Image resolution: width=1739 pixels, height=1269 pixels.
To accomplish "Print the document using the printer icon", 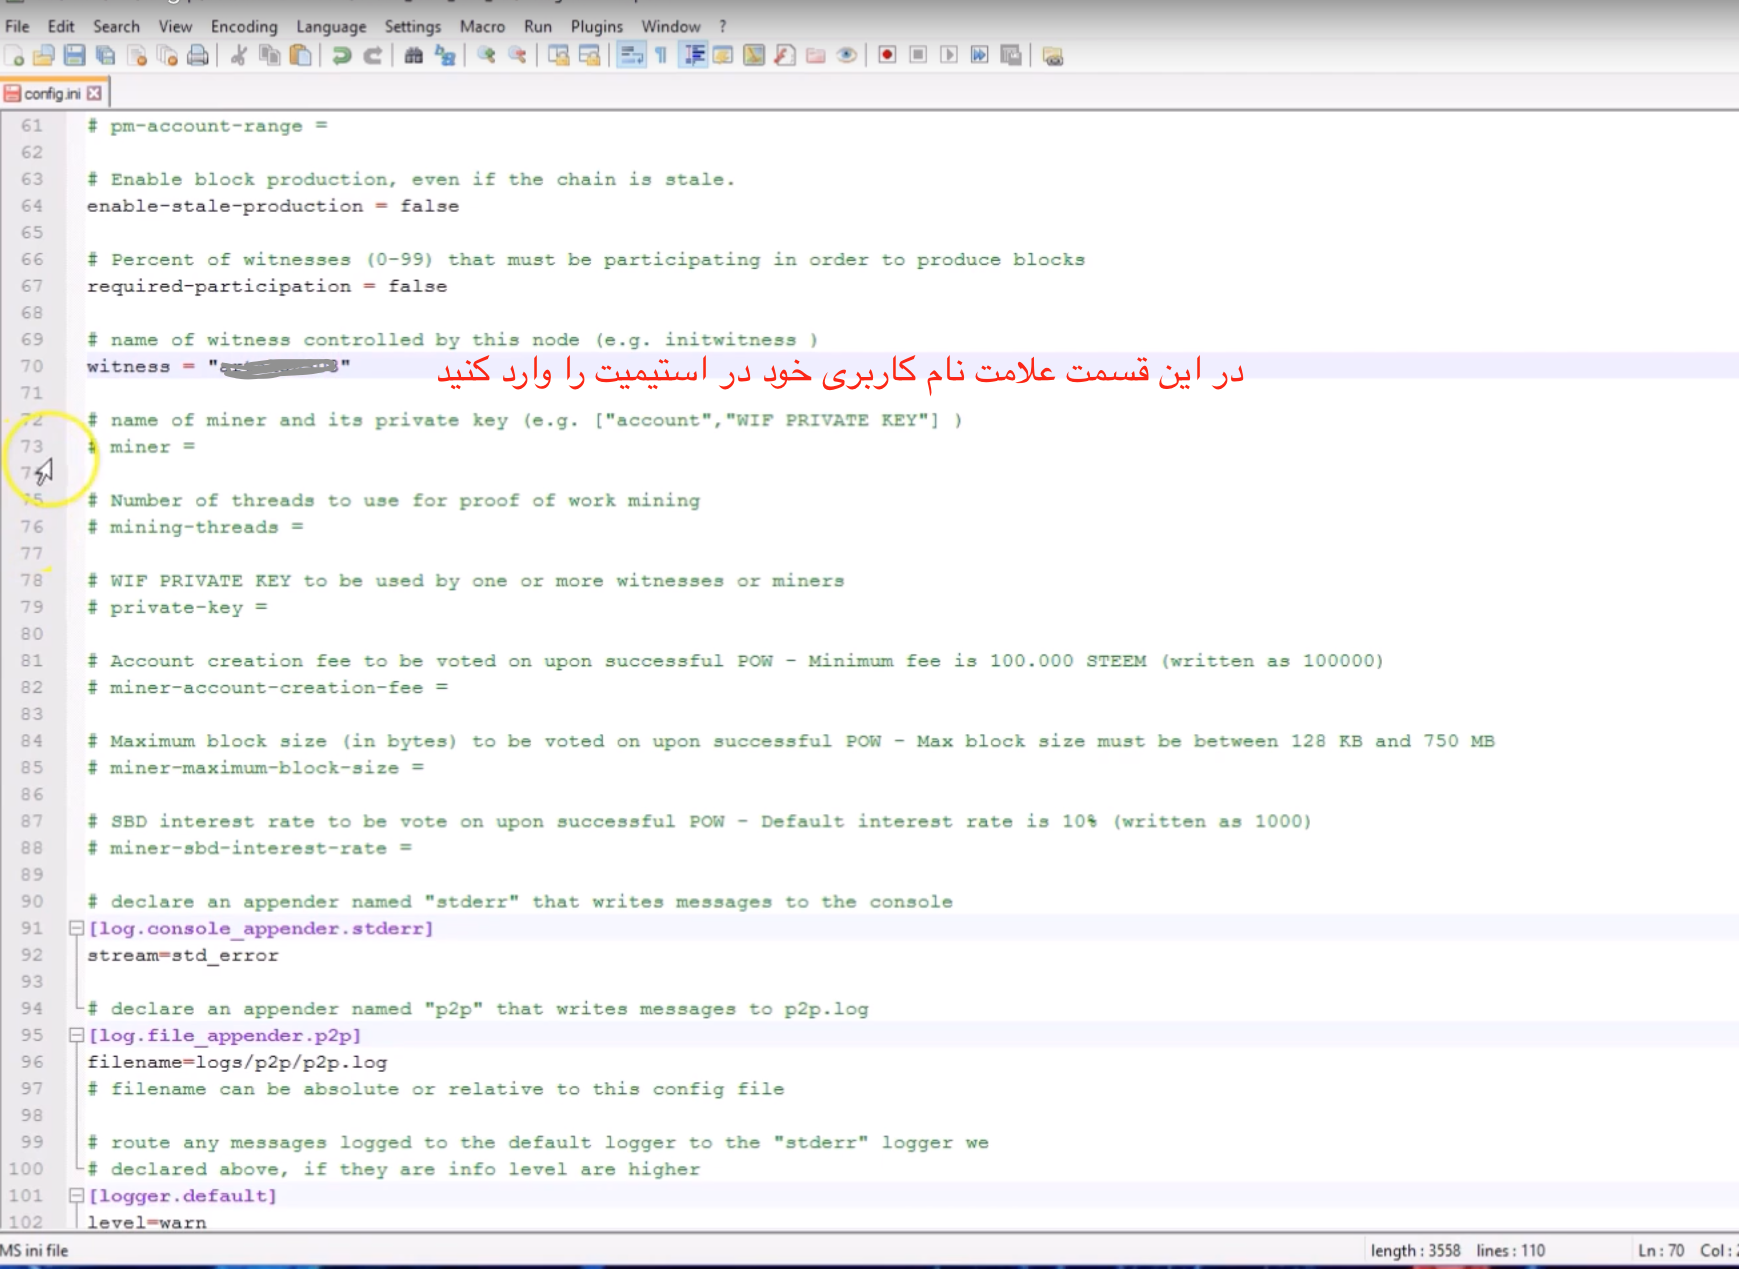I will [198, 56].
